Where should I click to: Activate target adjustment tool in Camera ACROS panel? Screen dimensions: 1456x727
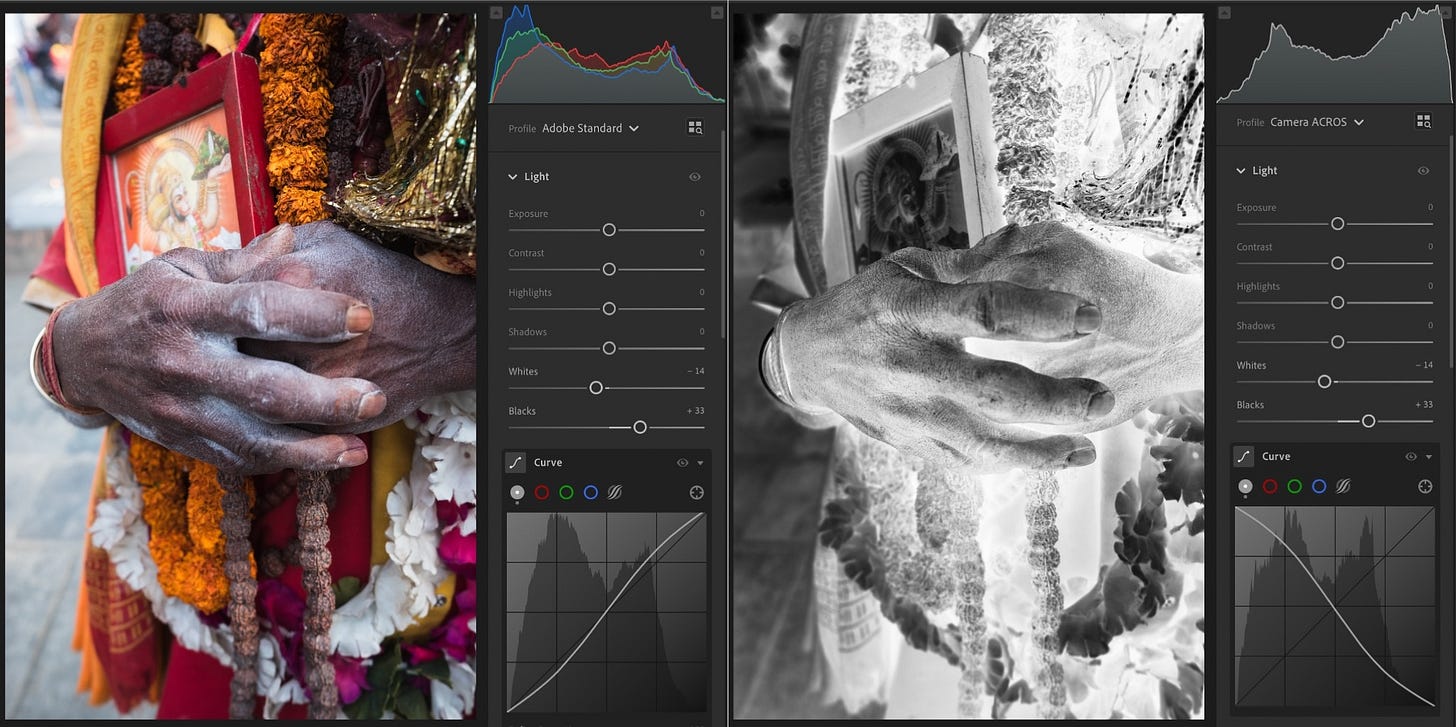pos(1425,486)
